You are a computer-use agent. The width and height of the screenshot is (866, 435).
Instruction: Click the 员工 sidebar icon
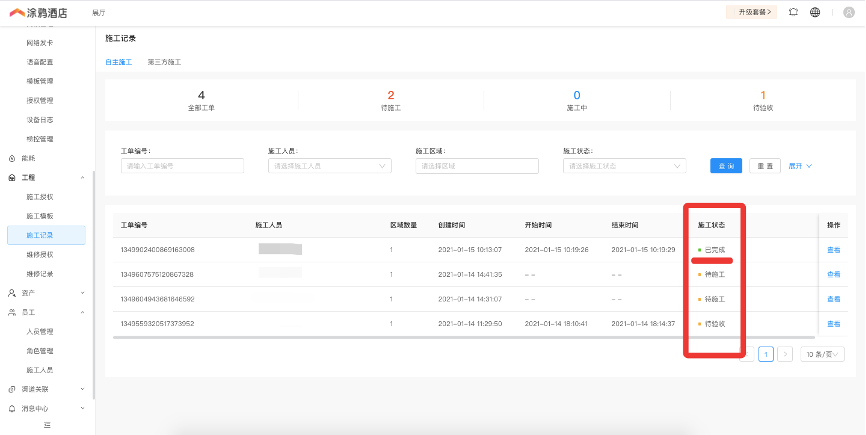point(12,312)
